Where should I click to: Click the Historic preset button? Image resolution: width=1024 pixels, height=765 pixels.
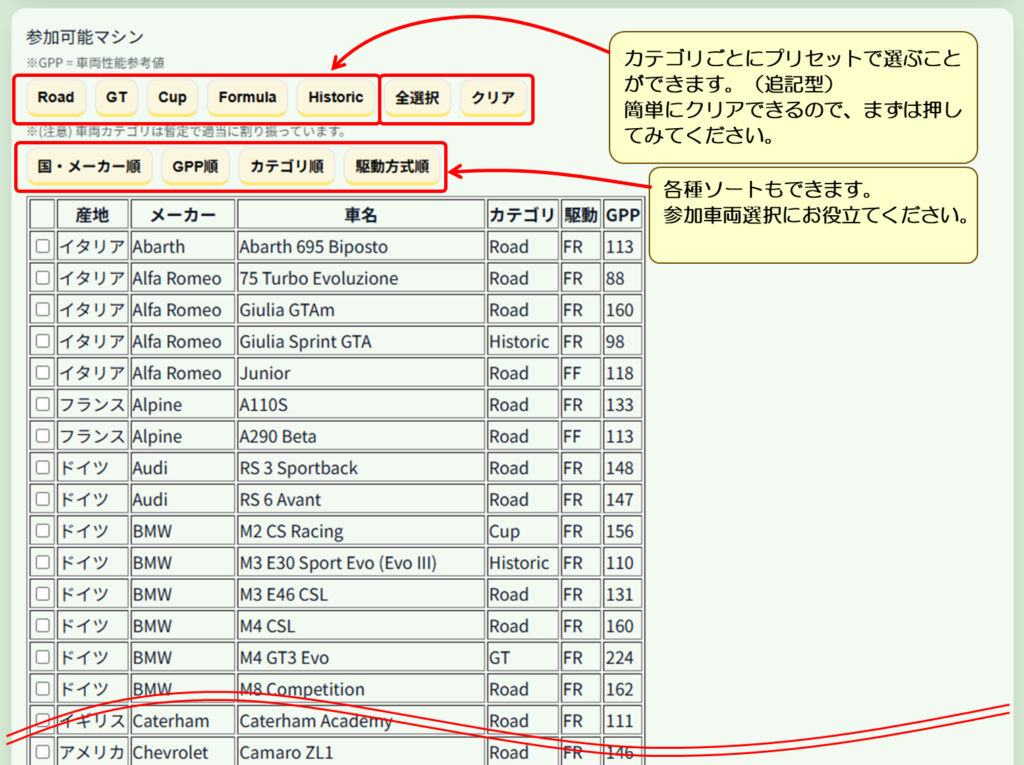336,98
